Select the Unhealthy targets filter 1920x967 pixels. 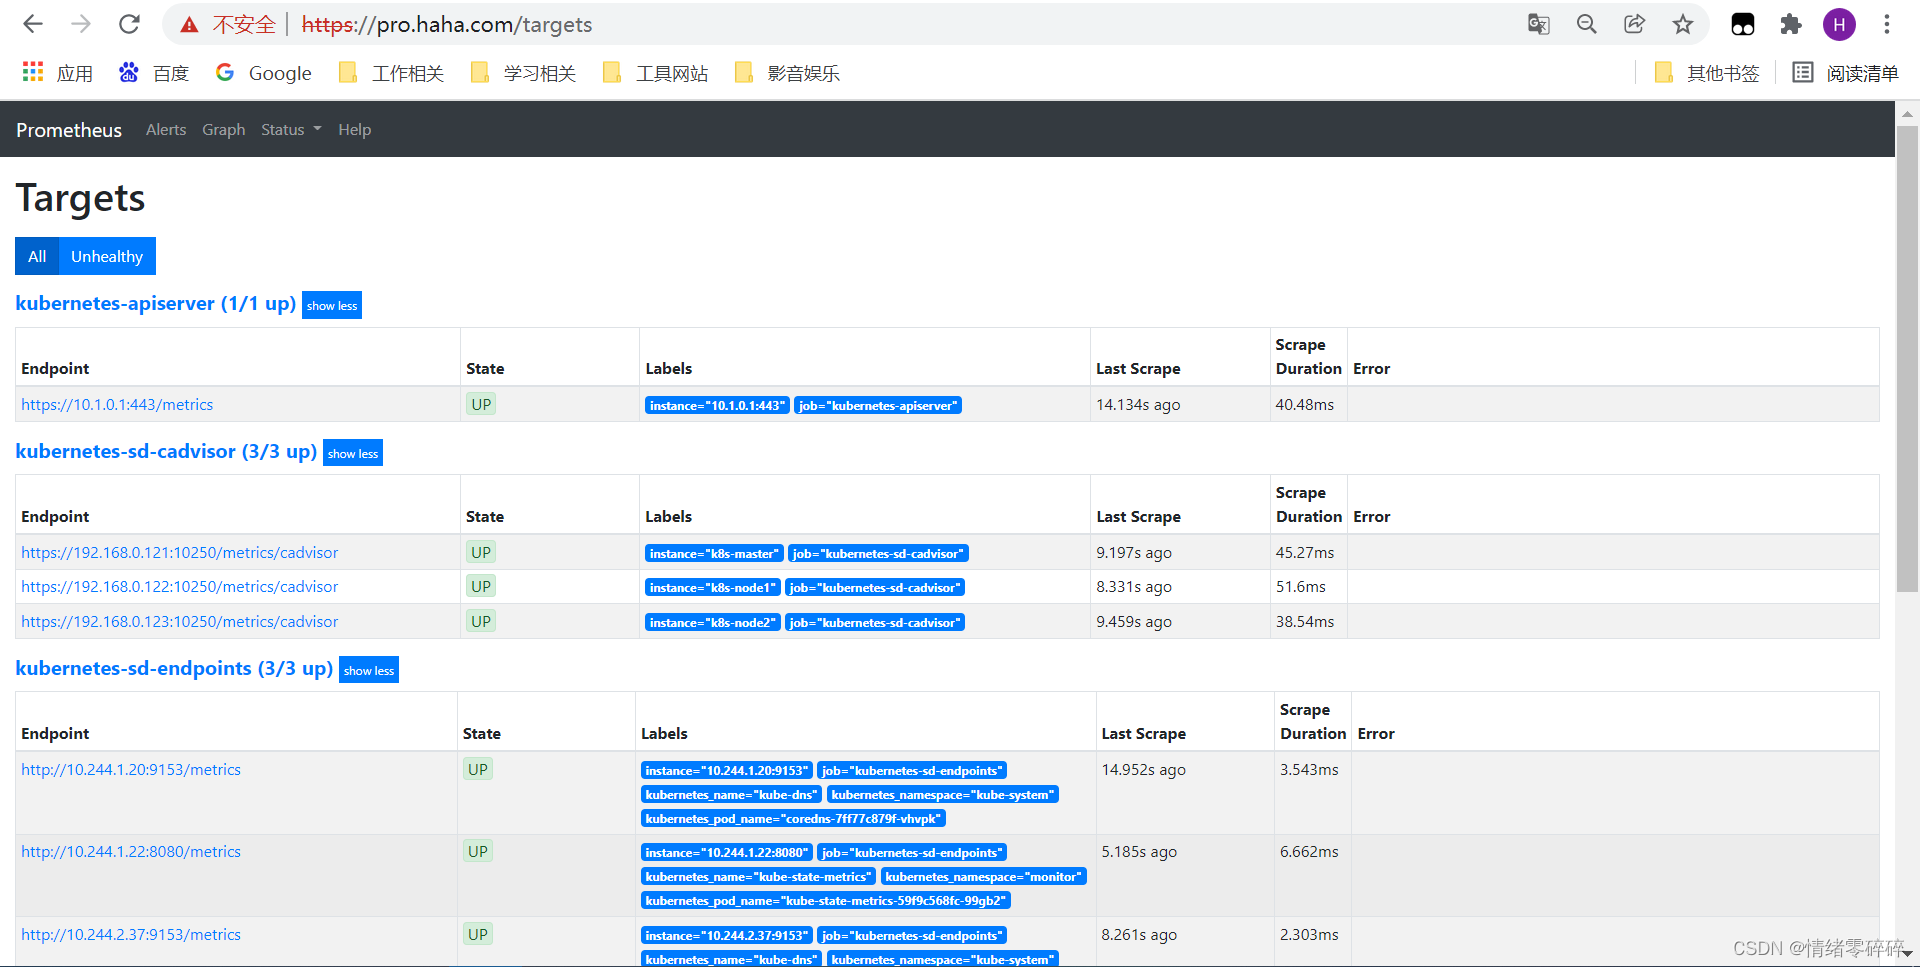click(107, 256)
